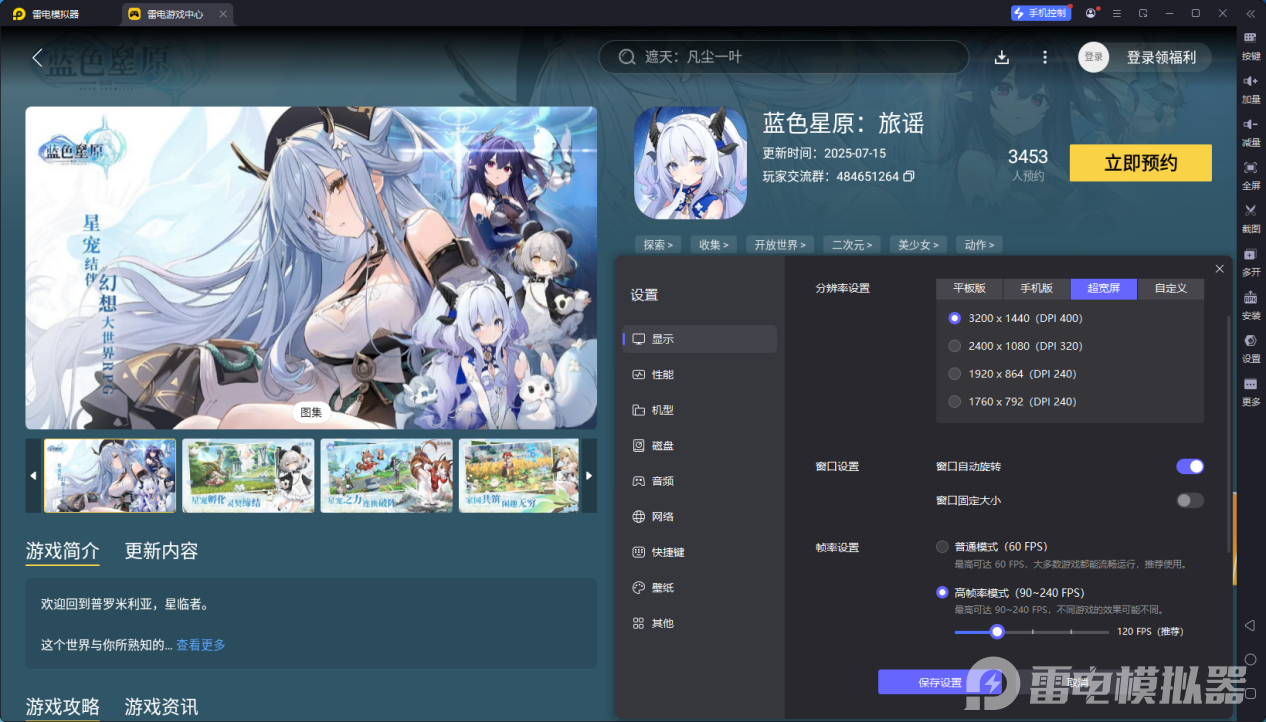Open 性能 settings category
The image size is (1266, 722).
[x=699, y=374]
